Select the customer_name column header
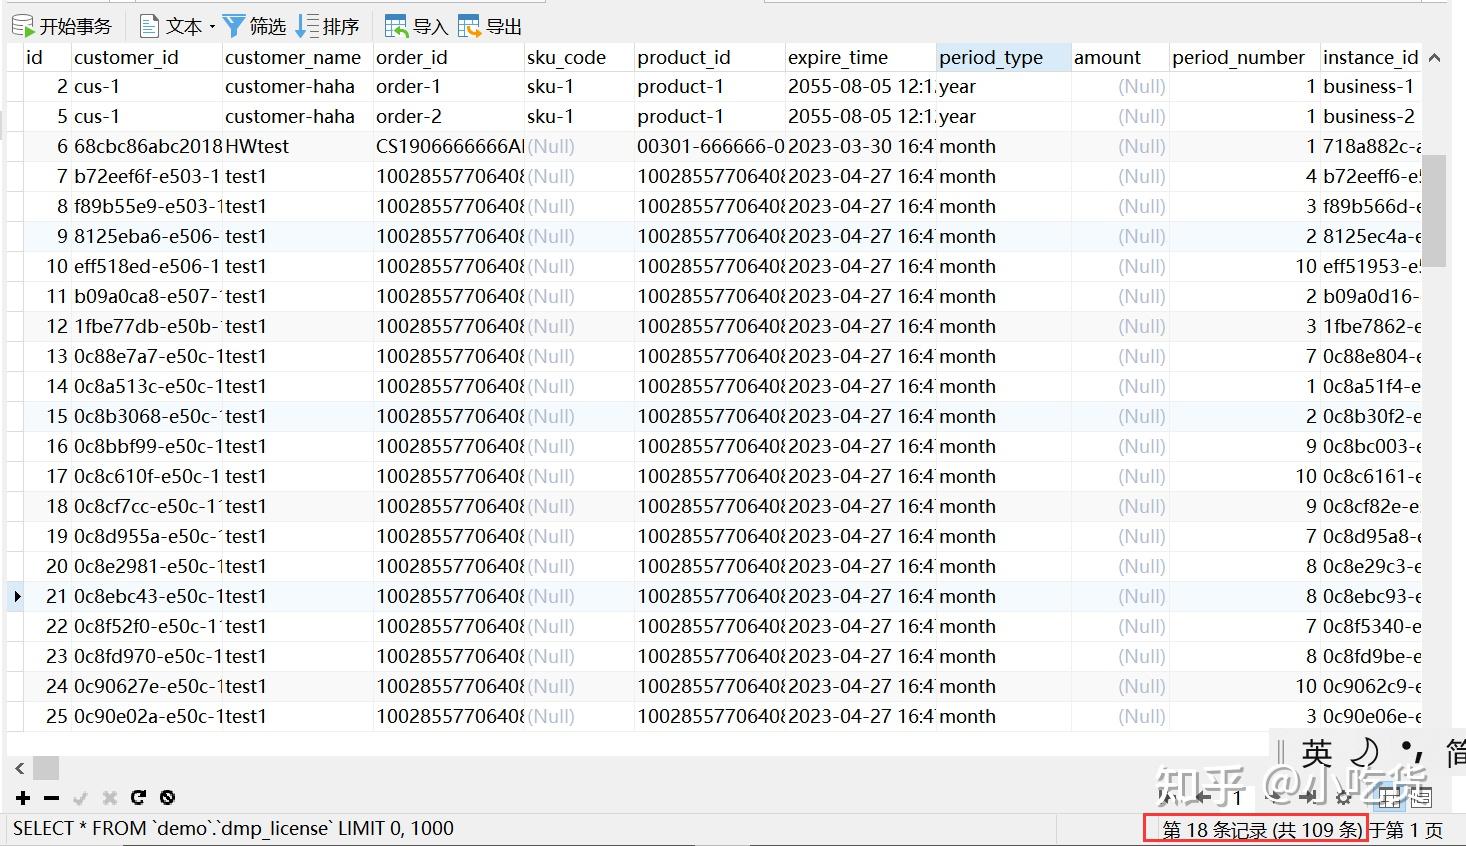The width and height of the screenshot is (1466, 846). [298, 57]
